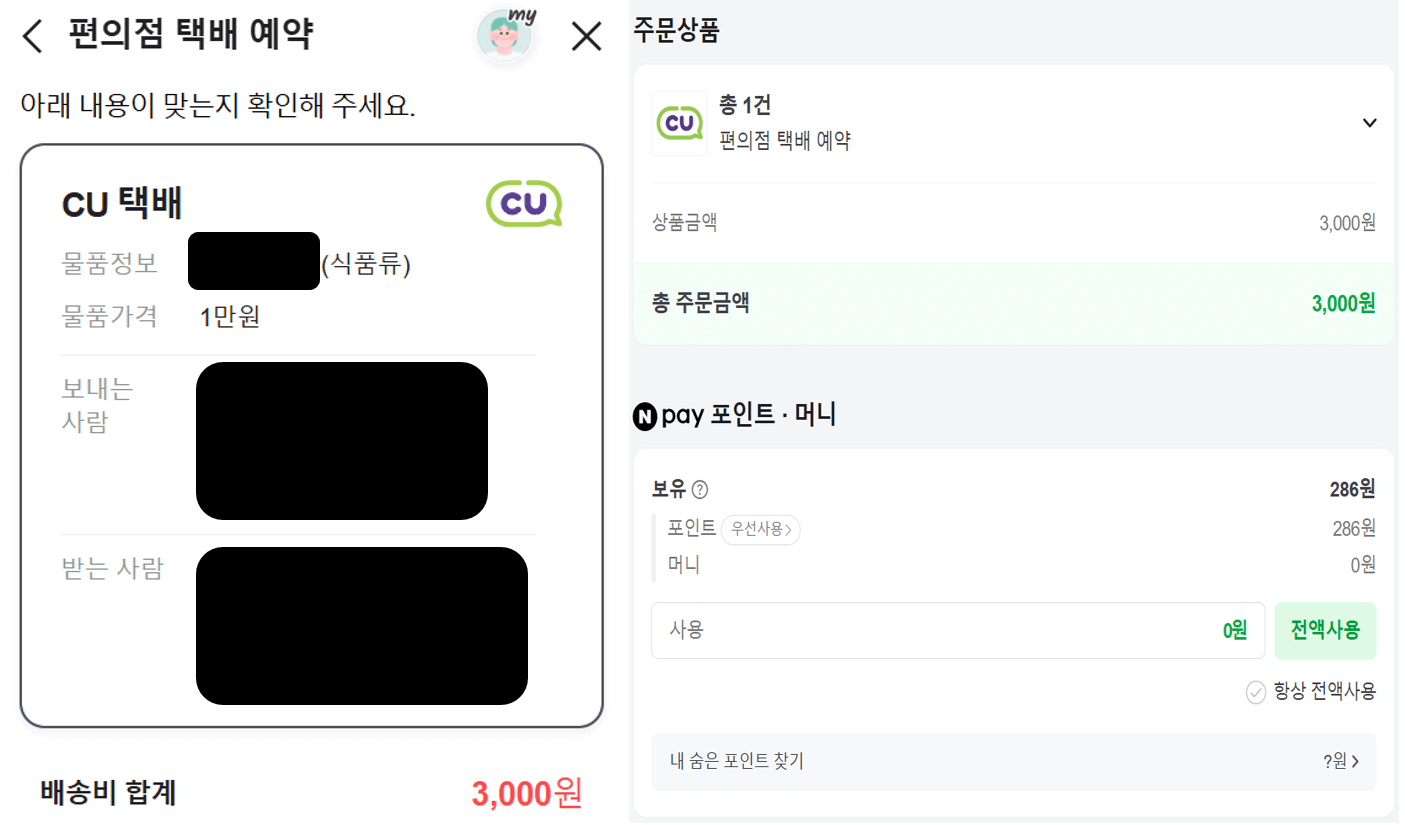Click the 사용 amount input field

(x=957, y=631)
